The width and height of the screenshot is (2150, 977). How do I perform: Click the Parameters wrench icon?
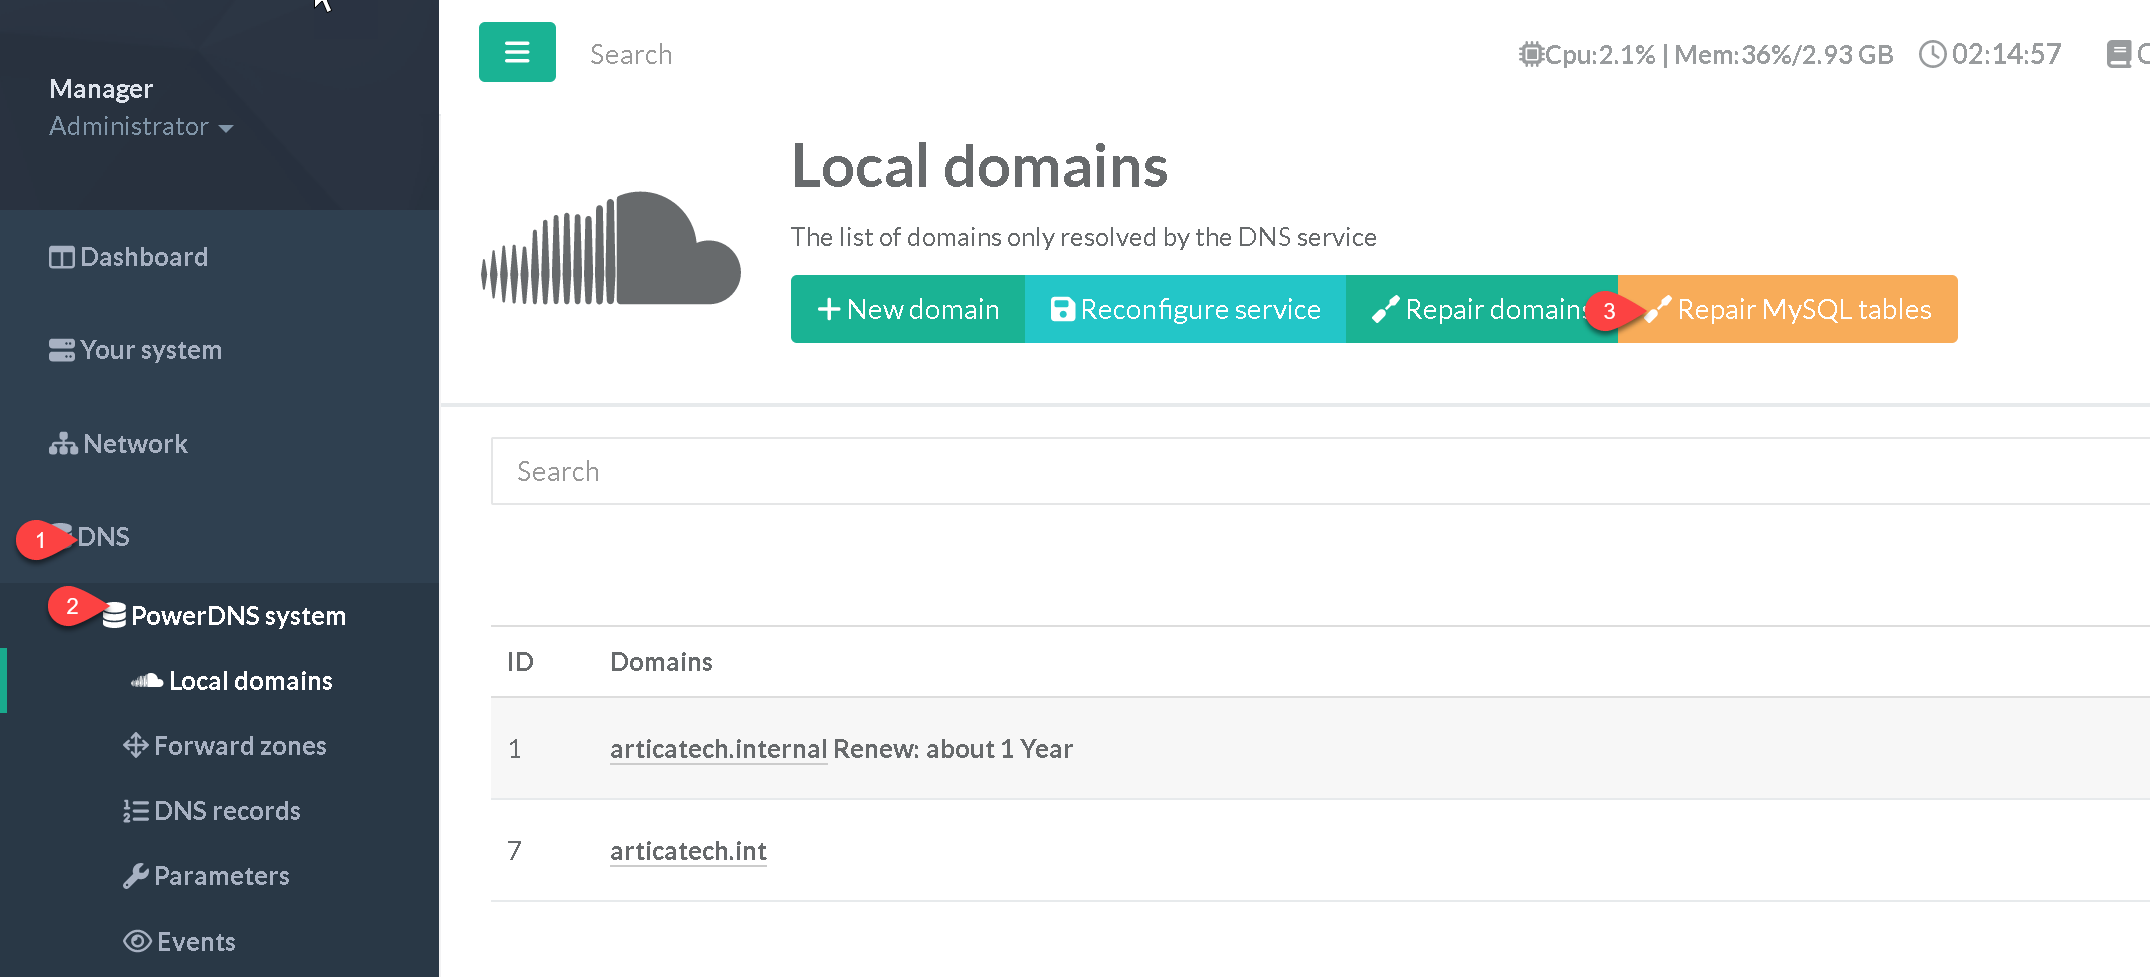(x=136, y=876)
